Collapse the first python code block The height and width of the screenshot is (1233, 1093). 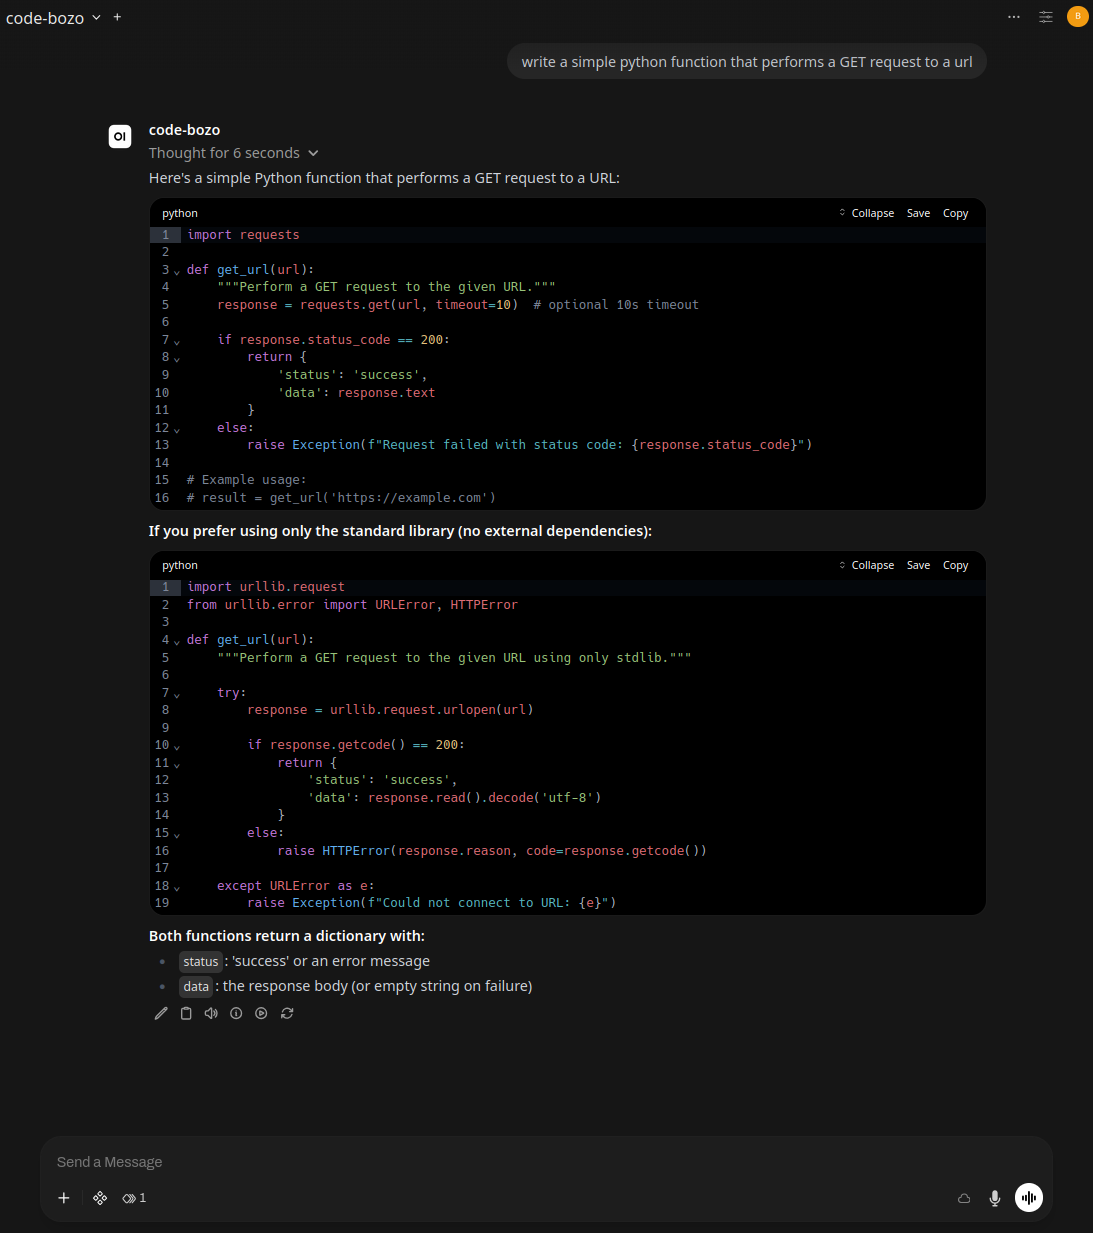click(866, 213)
